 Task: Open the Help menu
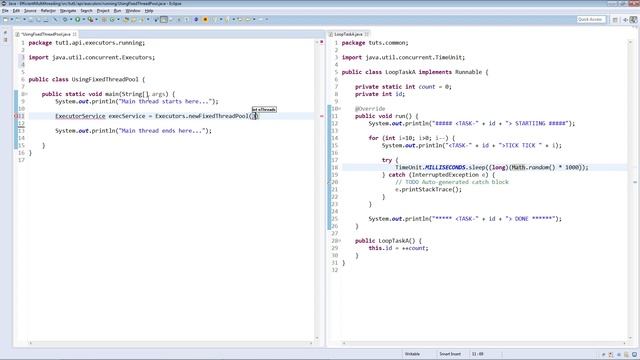click(x=149, y=11)
